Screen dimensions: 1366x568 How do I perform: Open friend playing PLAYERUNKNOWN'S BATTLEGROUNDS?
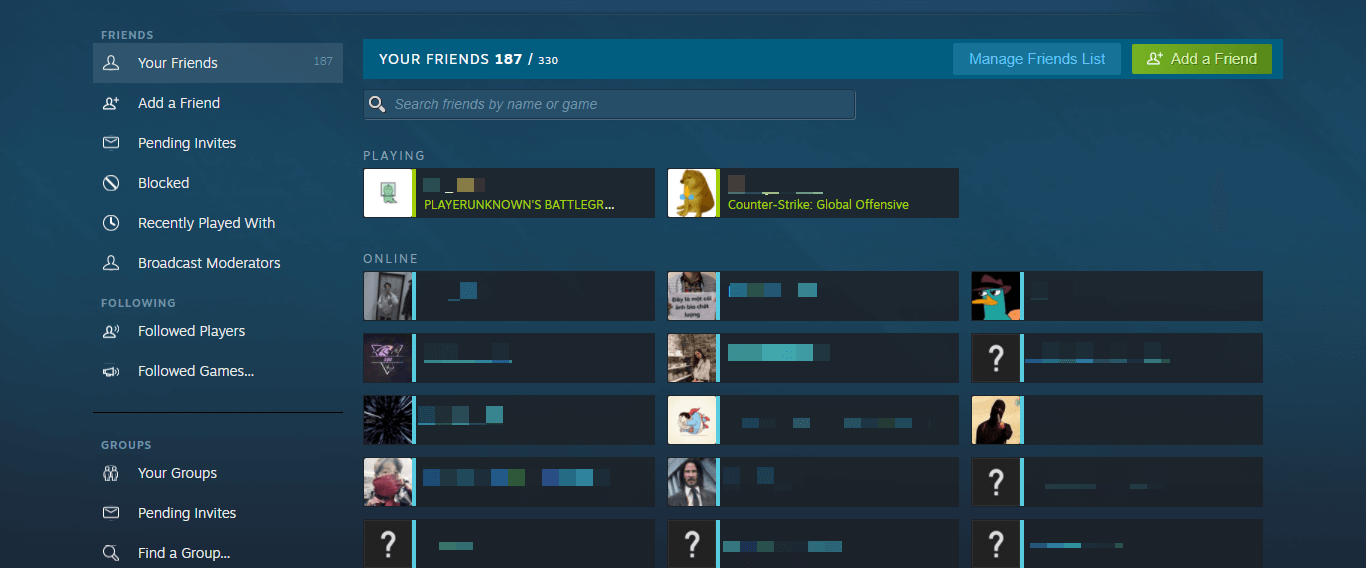509,193
